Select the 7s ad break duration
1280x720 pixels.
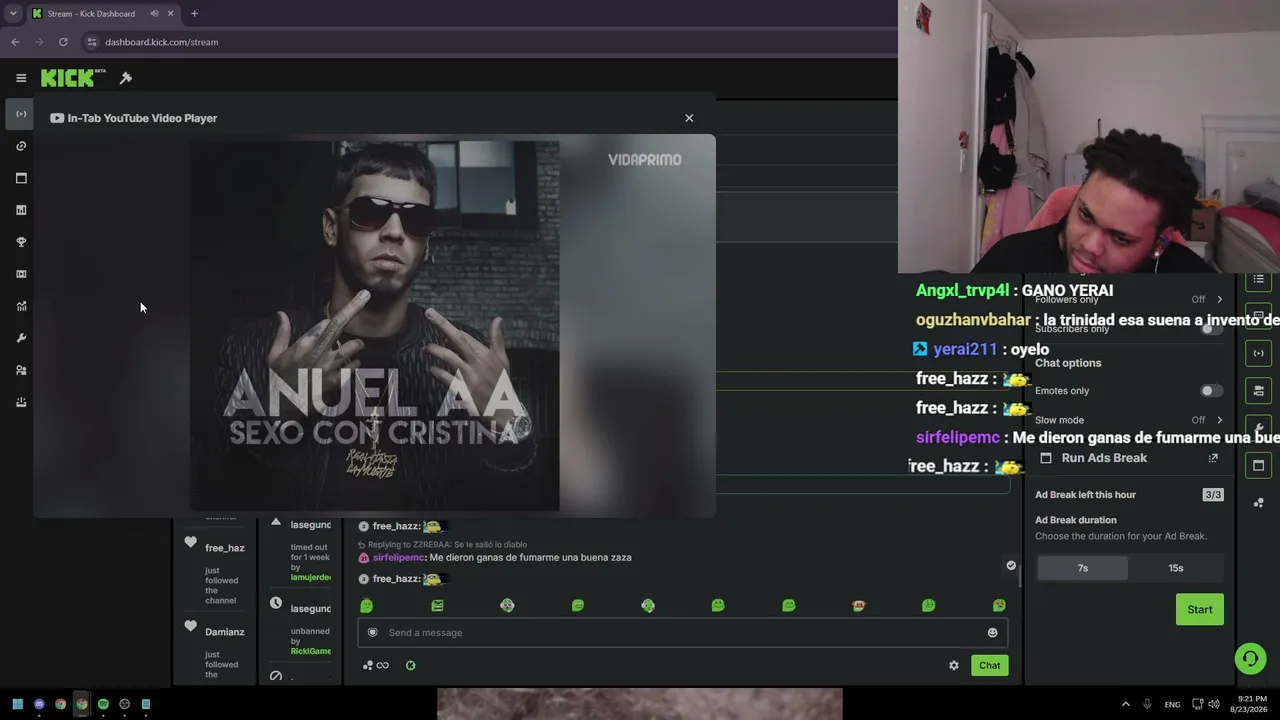tap(1082, 568)
